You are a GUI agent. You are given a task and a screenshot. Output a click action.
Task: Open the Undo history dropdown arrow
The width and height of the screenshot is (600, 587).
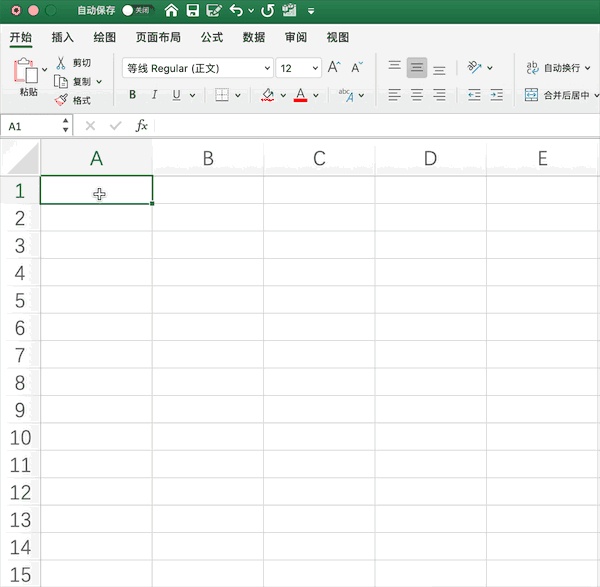(251, 11)
